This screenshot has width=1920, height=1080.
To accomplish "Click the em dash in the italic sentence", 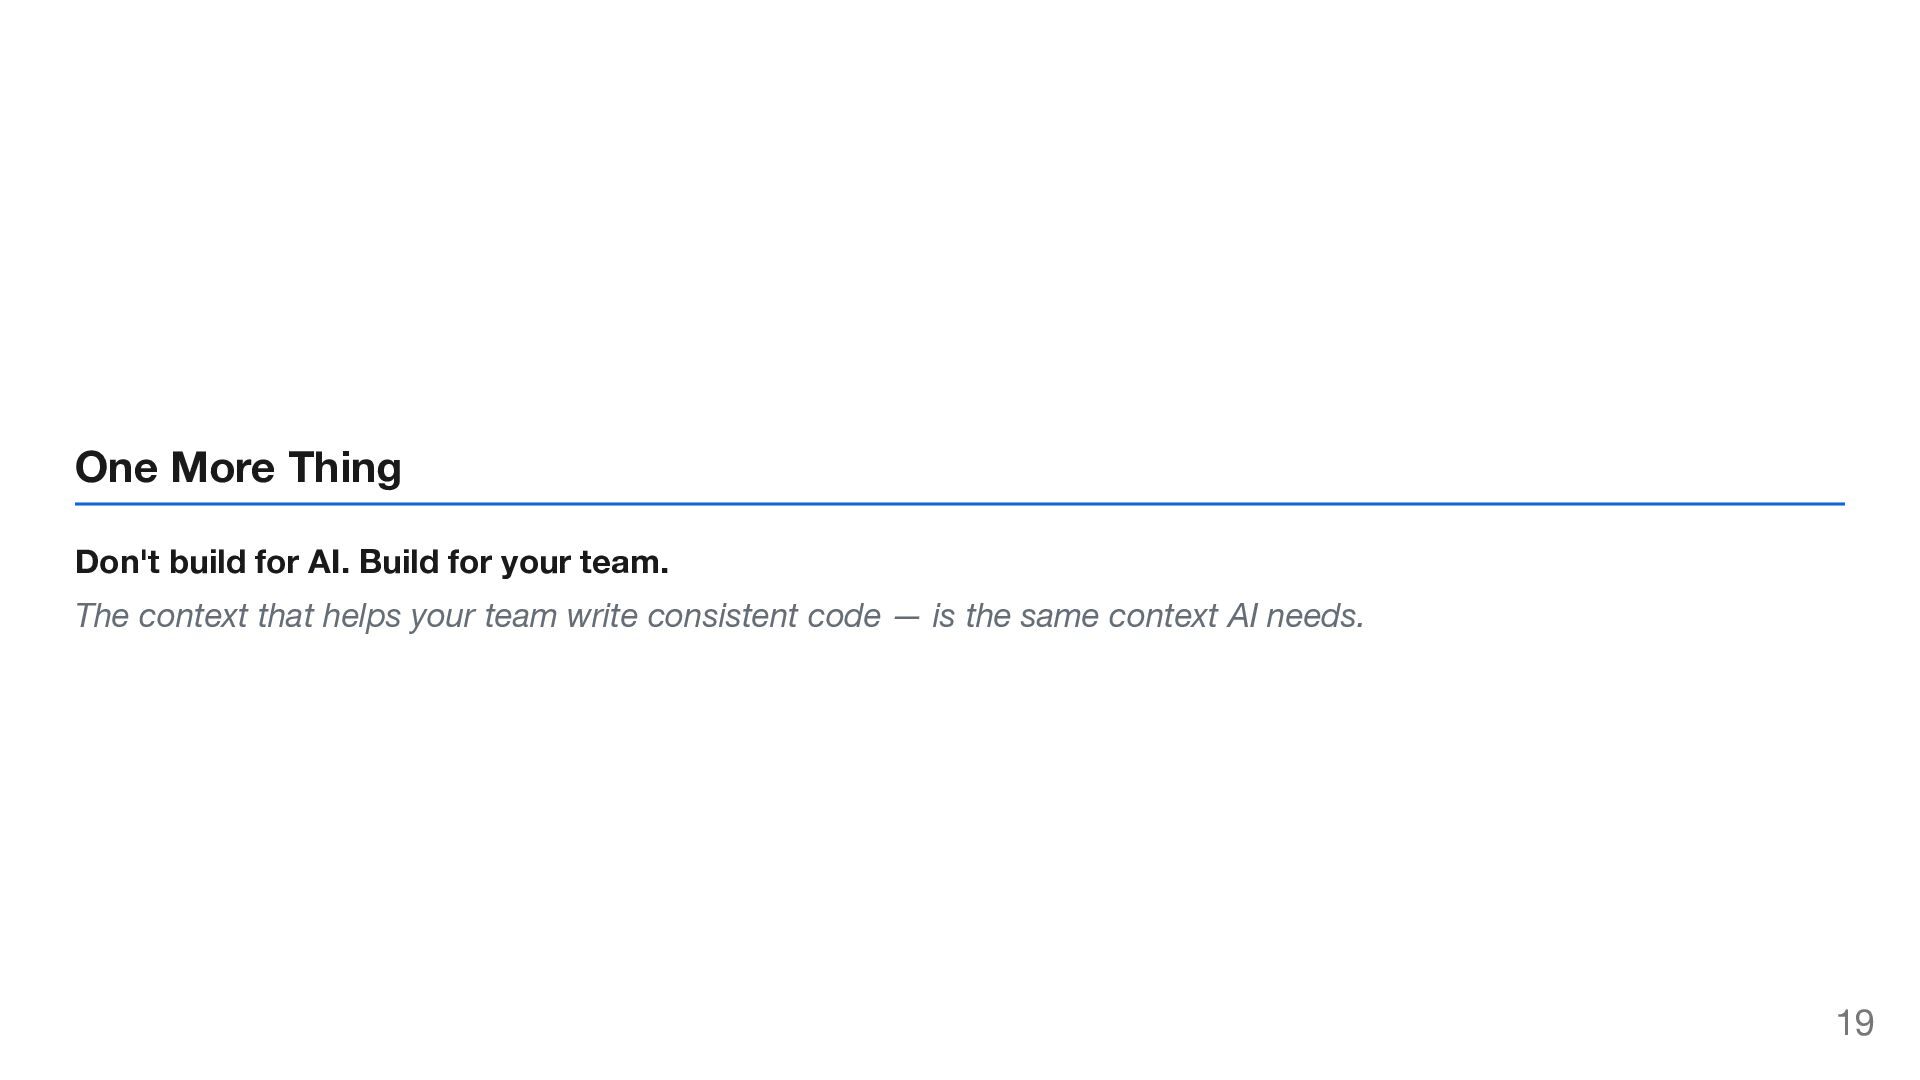I will [x=906, y=616].
